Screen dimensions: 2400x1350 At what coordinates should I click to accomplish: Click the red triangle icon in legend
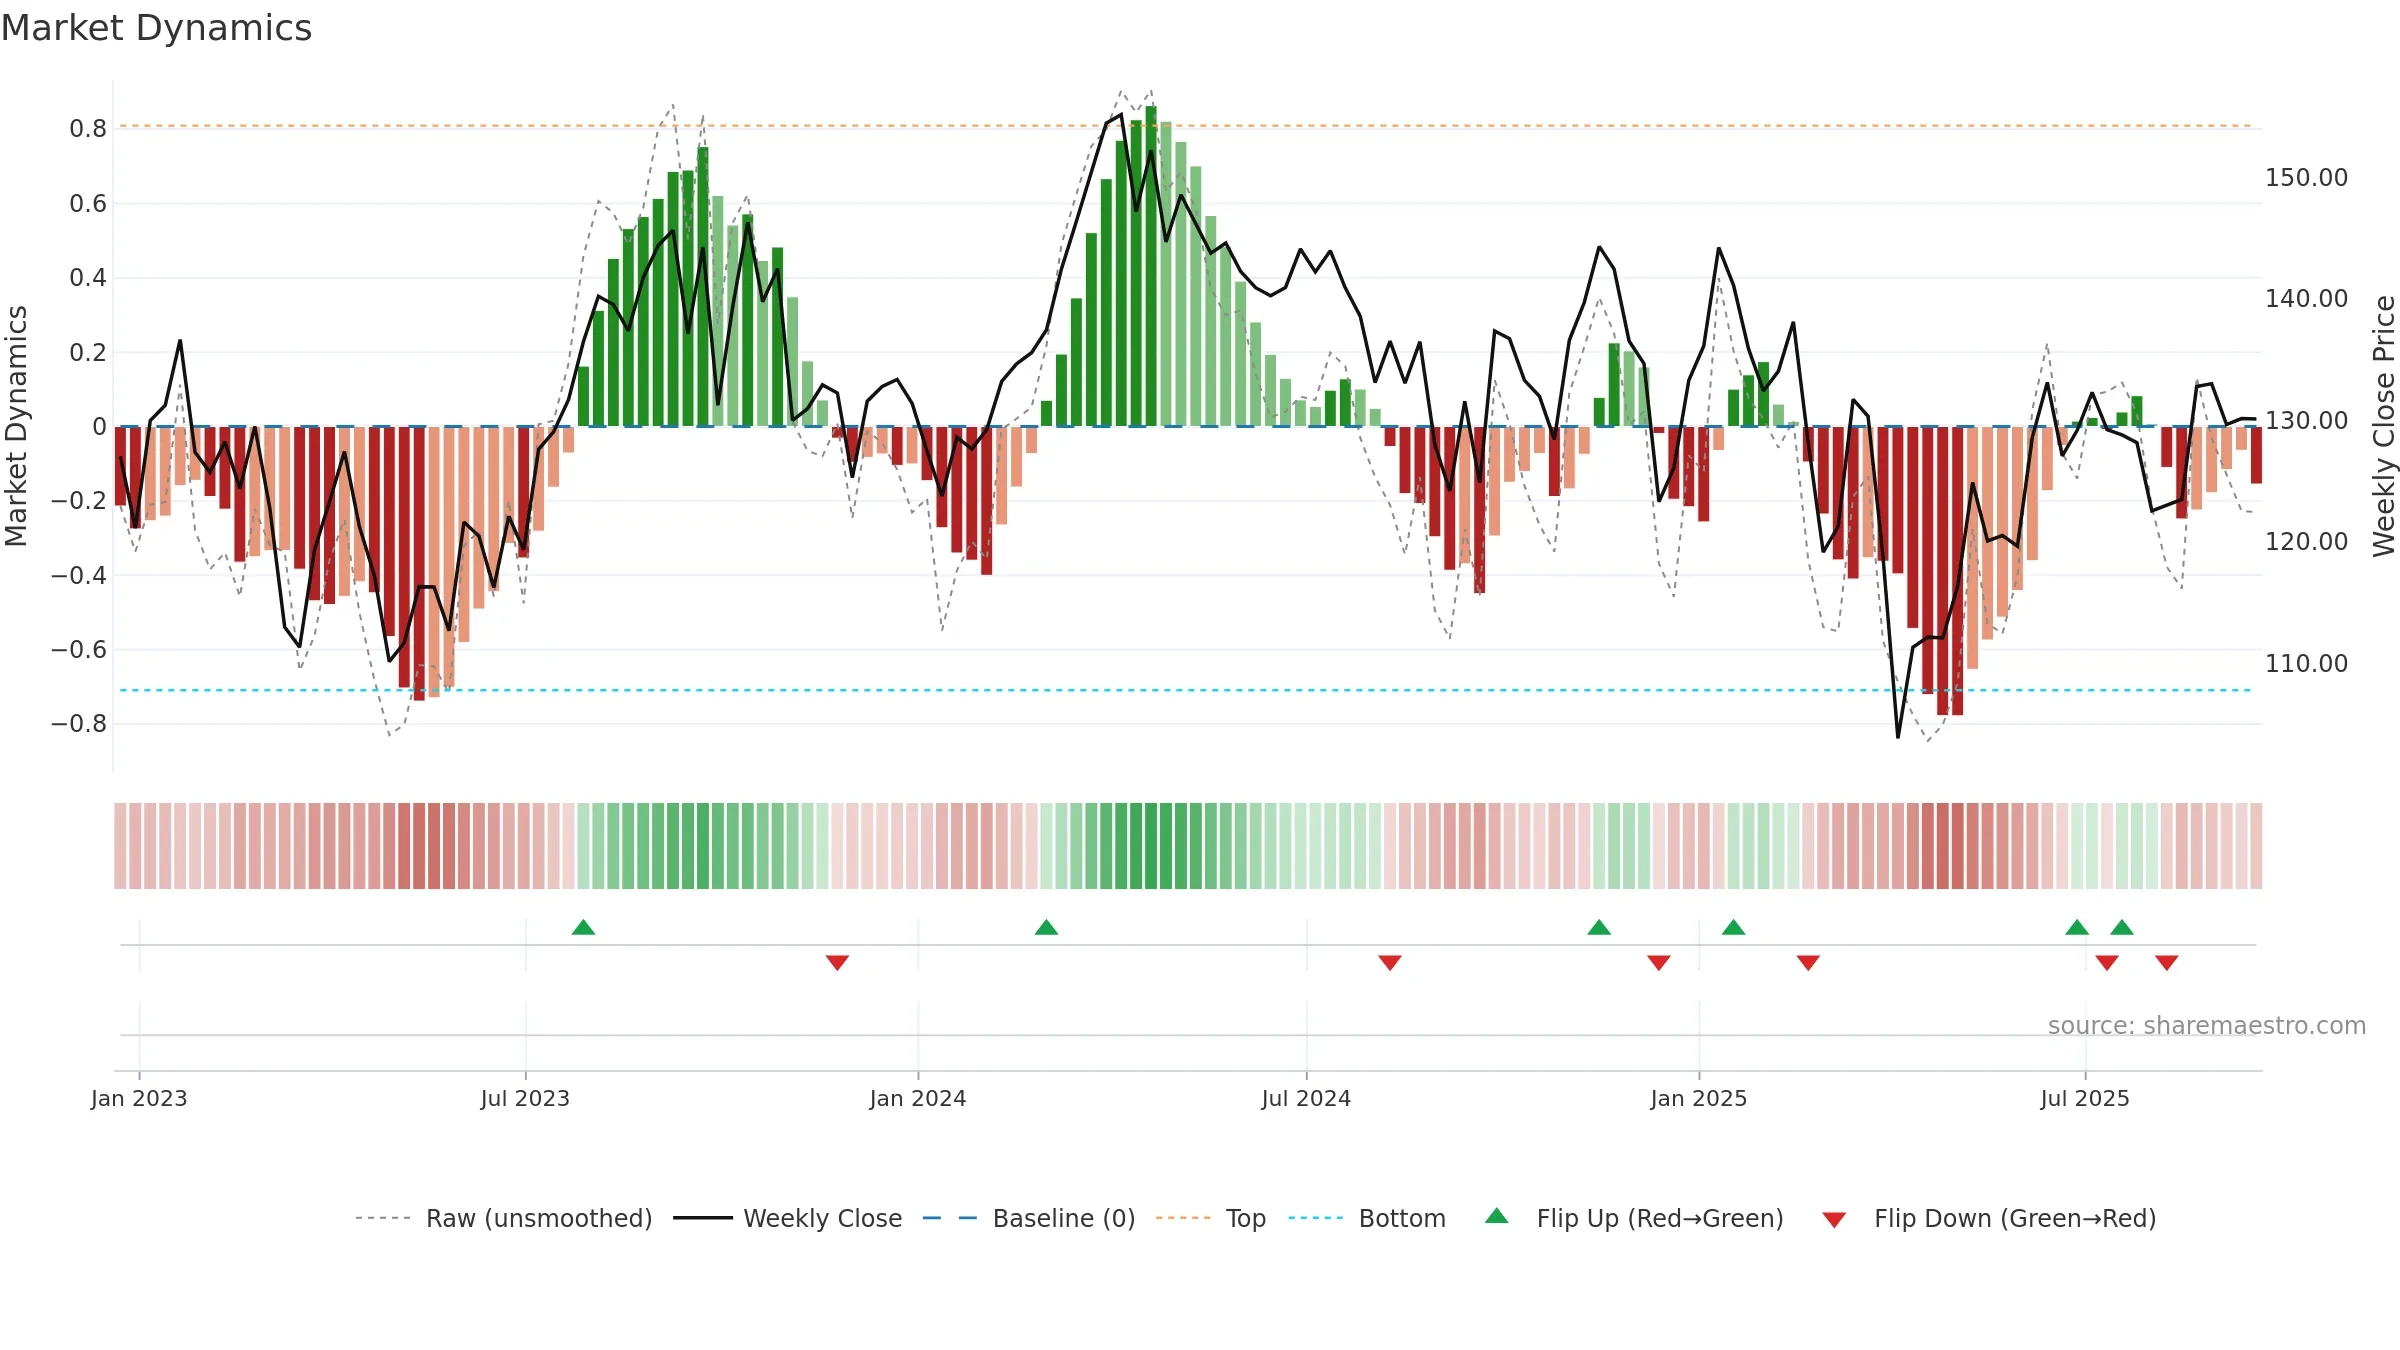1834,1220
